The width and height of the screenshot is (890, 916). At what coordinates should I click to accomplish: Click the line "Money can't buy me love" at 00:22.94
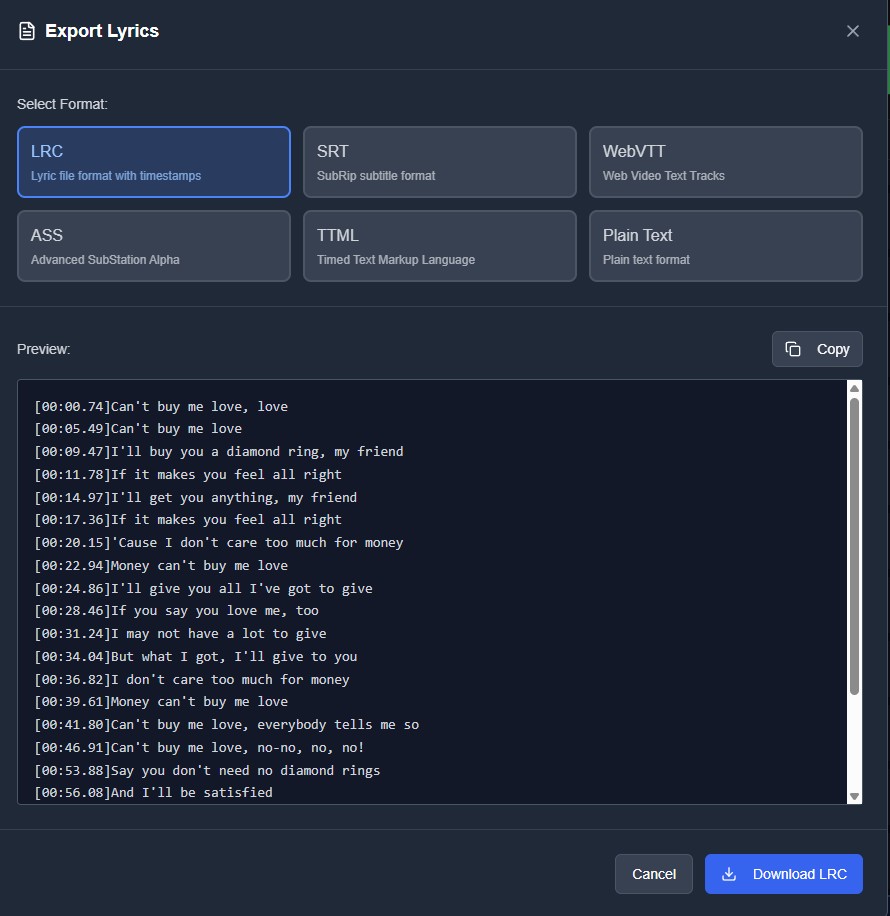[x=161, y=565]
